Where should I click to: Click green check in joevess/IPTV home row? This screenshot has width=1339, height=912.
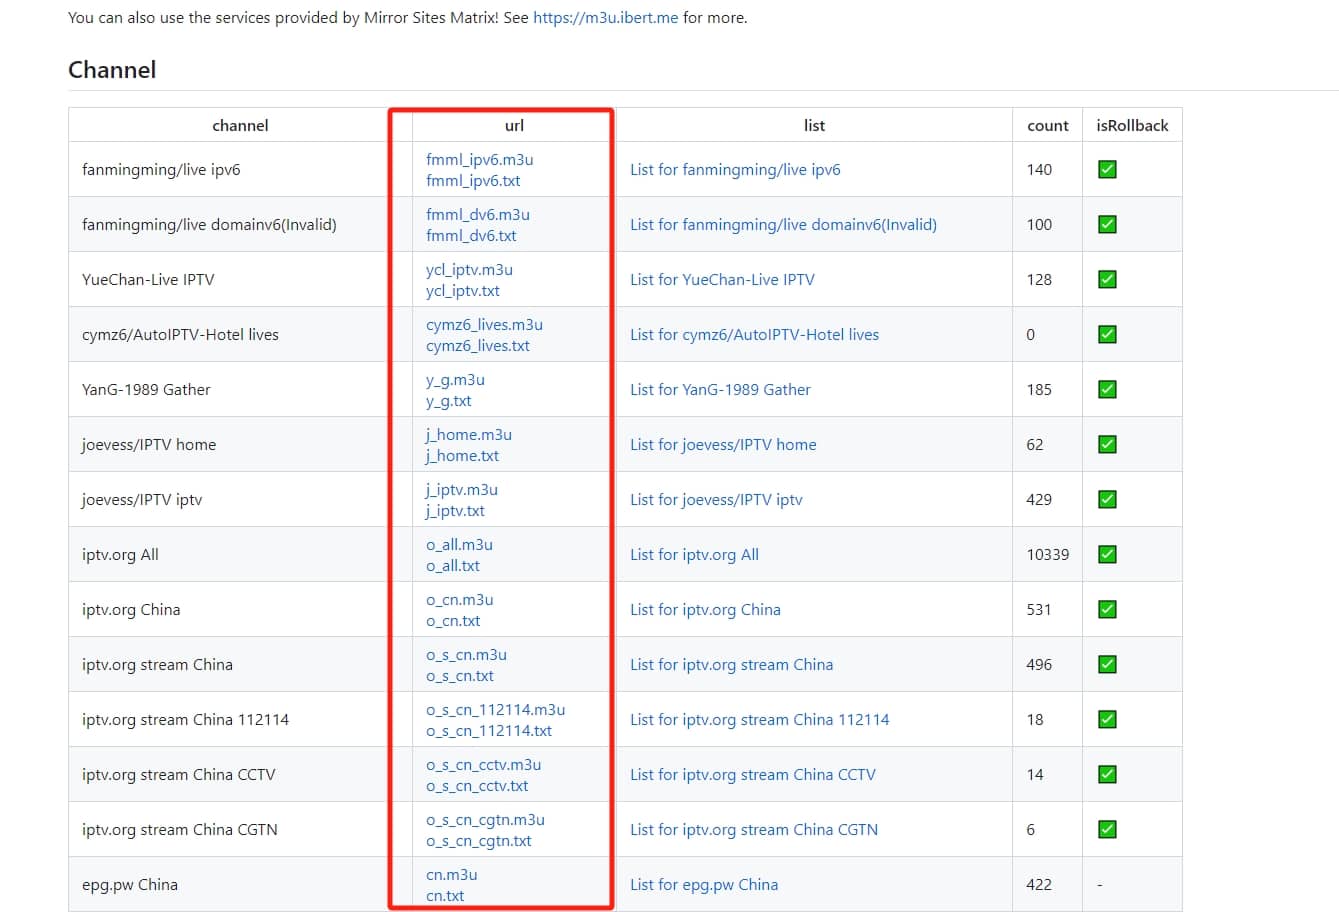point(1107,444)
